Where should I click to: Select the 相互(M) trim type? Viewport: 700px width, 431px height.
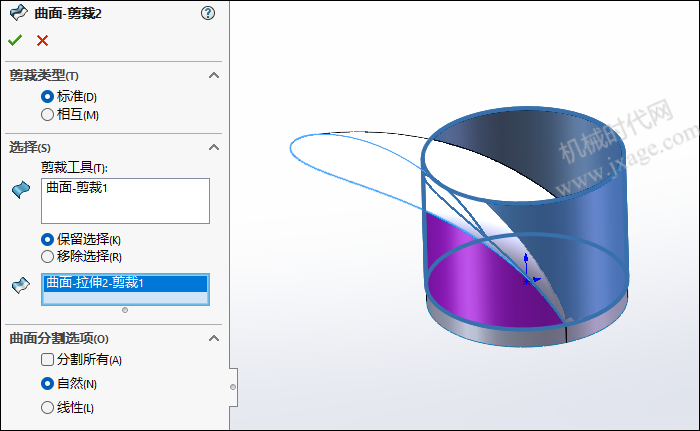click(47, 115)
